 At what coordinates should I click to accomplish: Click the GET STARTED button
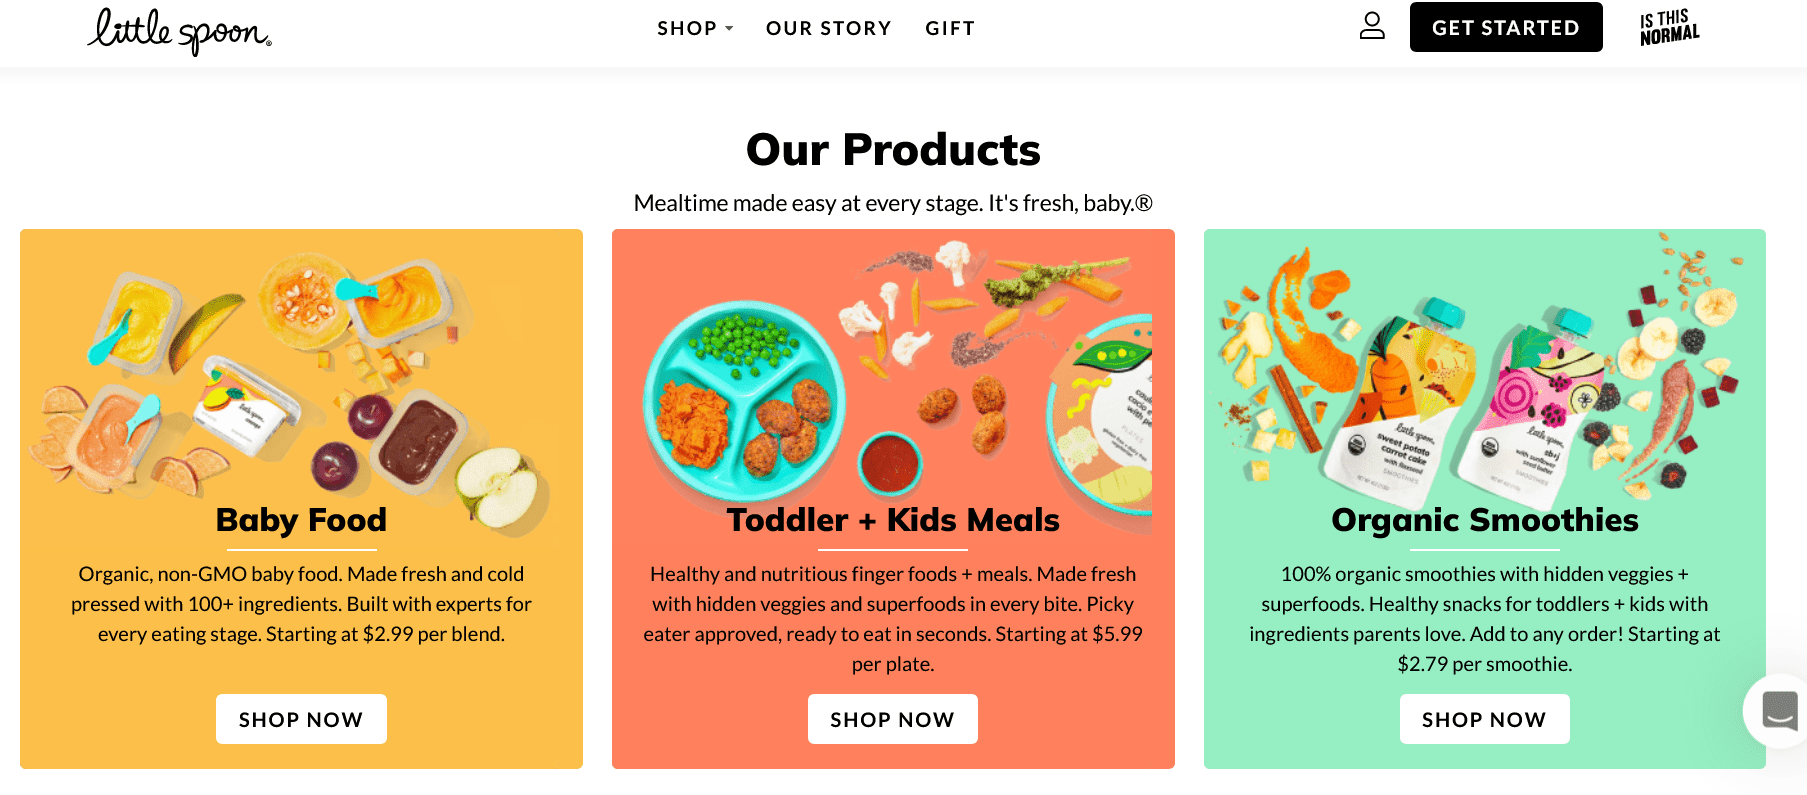[x=1505, y=27]
